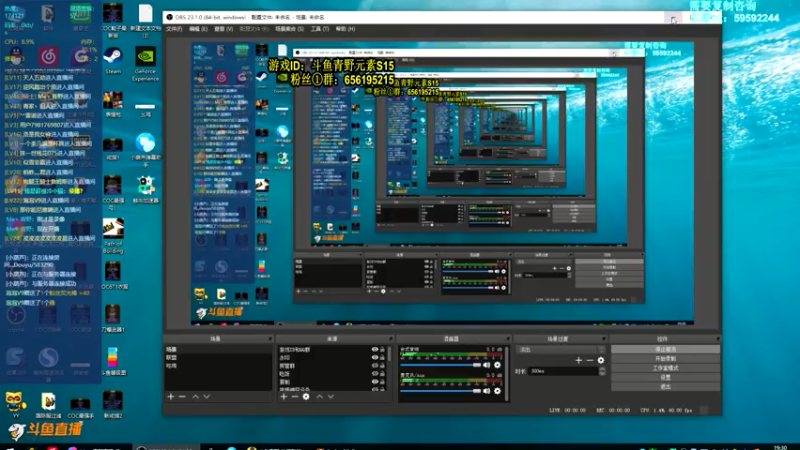Image resolution: width=800 pixels, height=450 pixels.
Task: Move scene down with the down arrow
Action: [207, 396]
